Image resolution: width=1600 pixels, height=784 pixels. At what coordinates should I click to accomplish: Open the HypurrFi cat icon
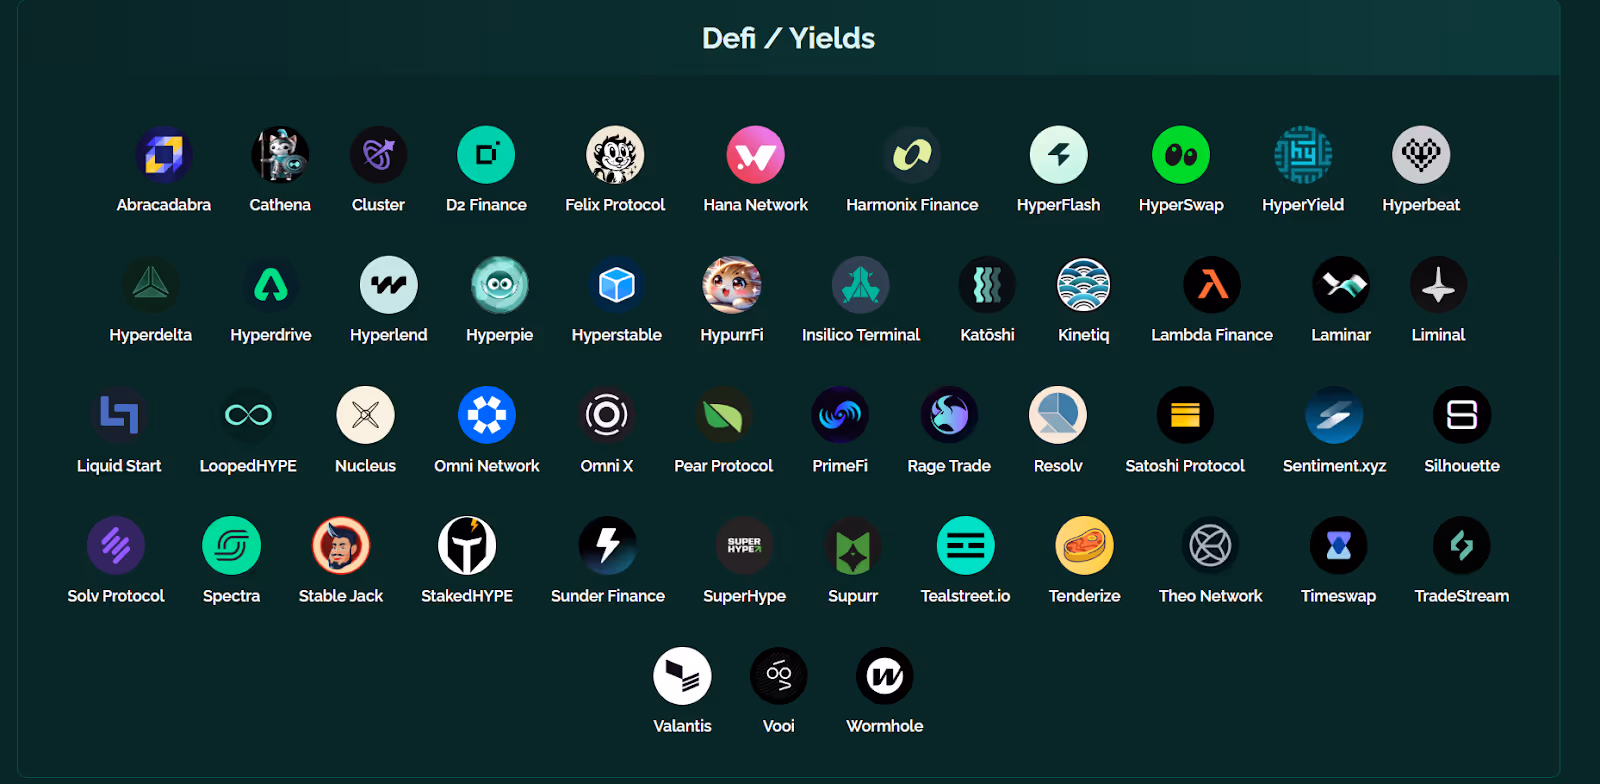coord(732,285)
